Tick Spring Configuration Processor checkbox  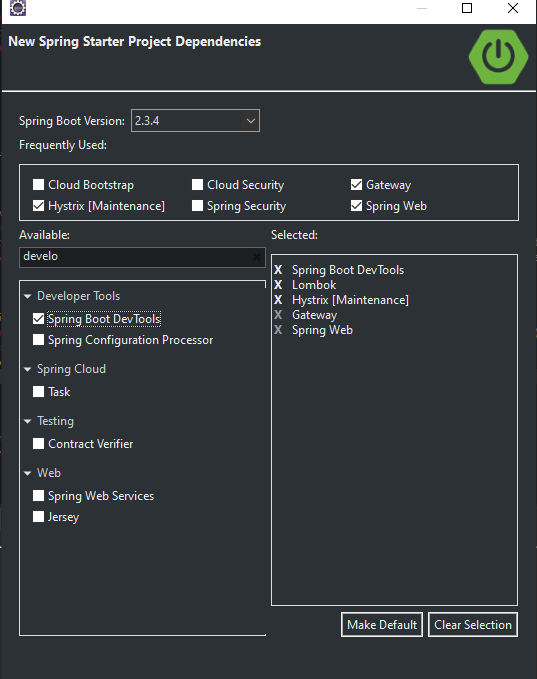coord(39,340)
